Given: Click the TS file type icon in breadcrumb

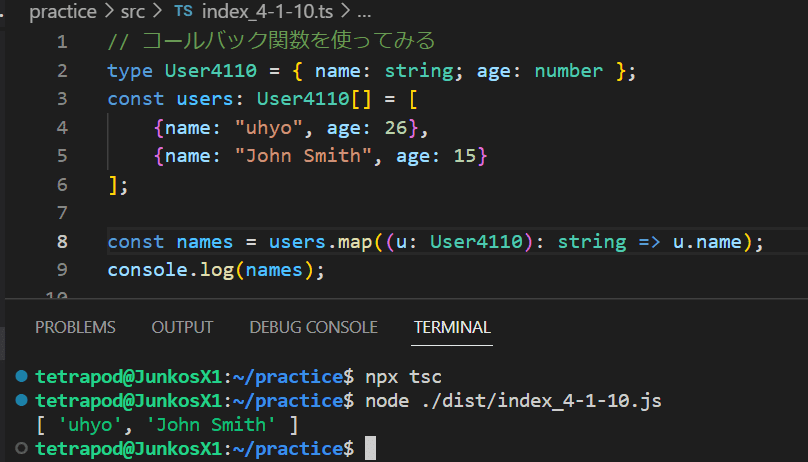Looking at the screenshot, I should [183, 11].
